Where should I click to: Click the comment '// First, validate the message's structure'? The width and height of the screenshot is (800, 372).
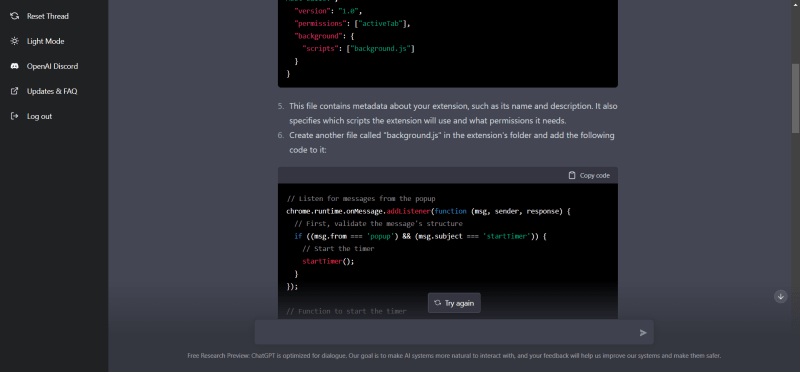[379, 224]
